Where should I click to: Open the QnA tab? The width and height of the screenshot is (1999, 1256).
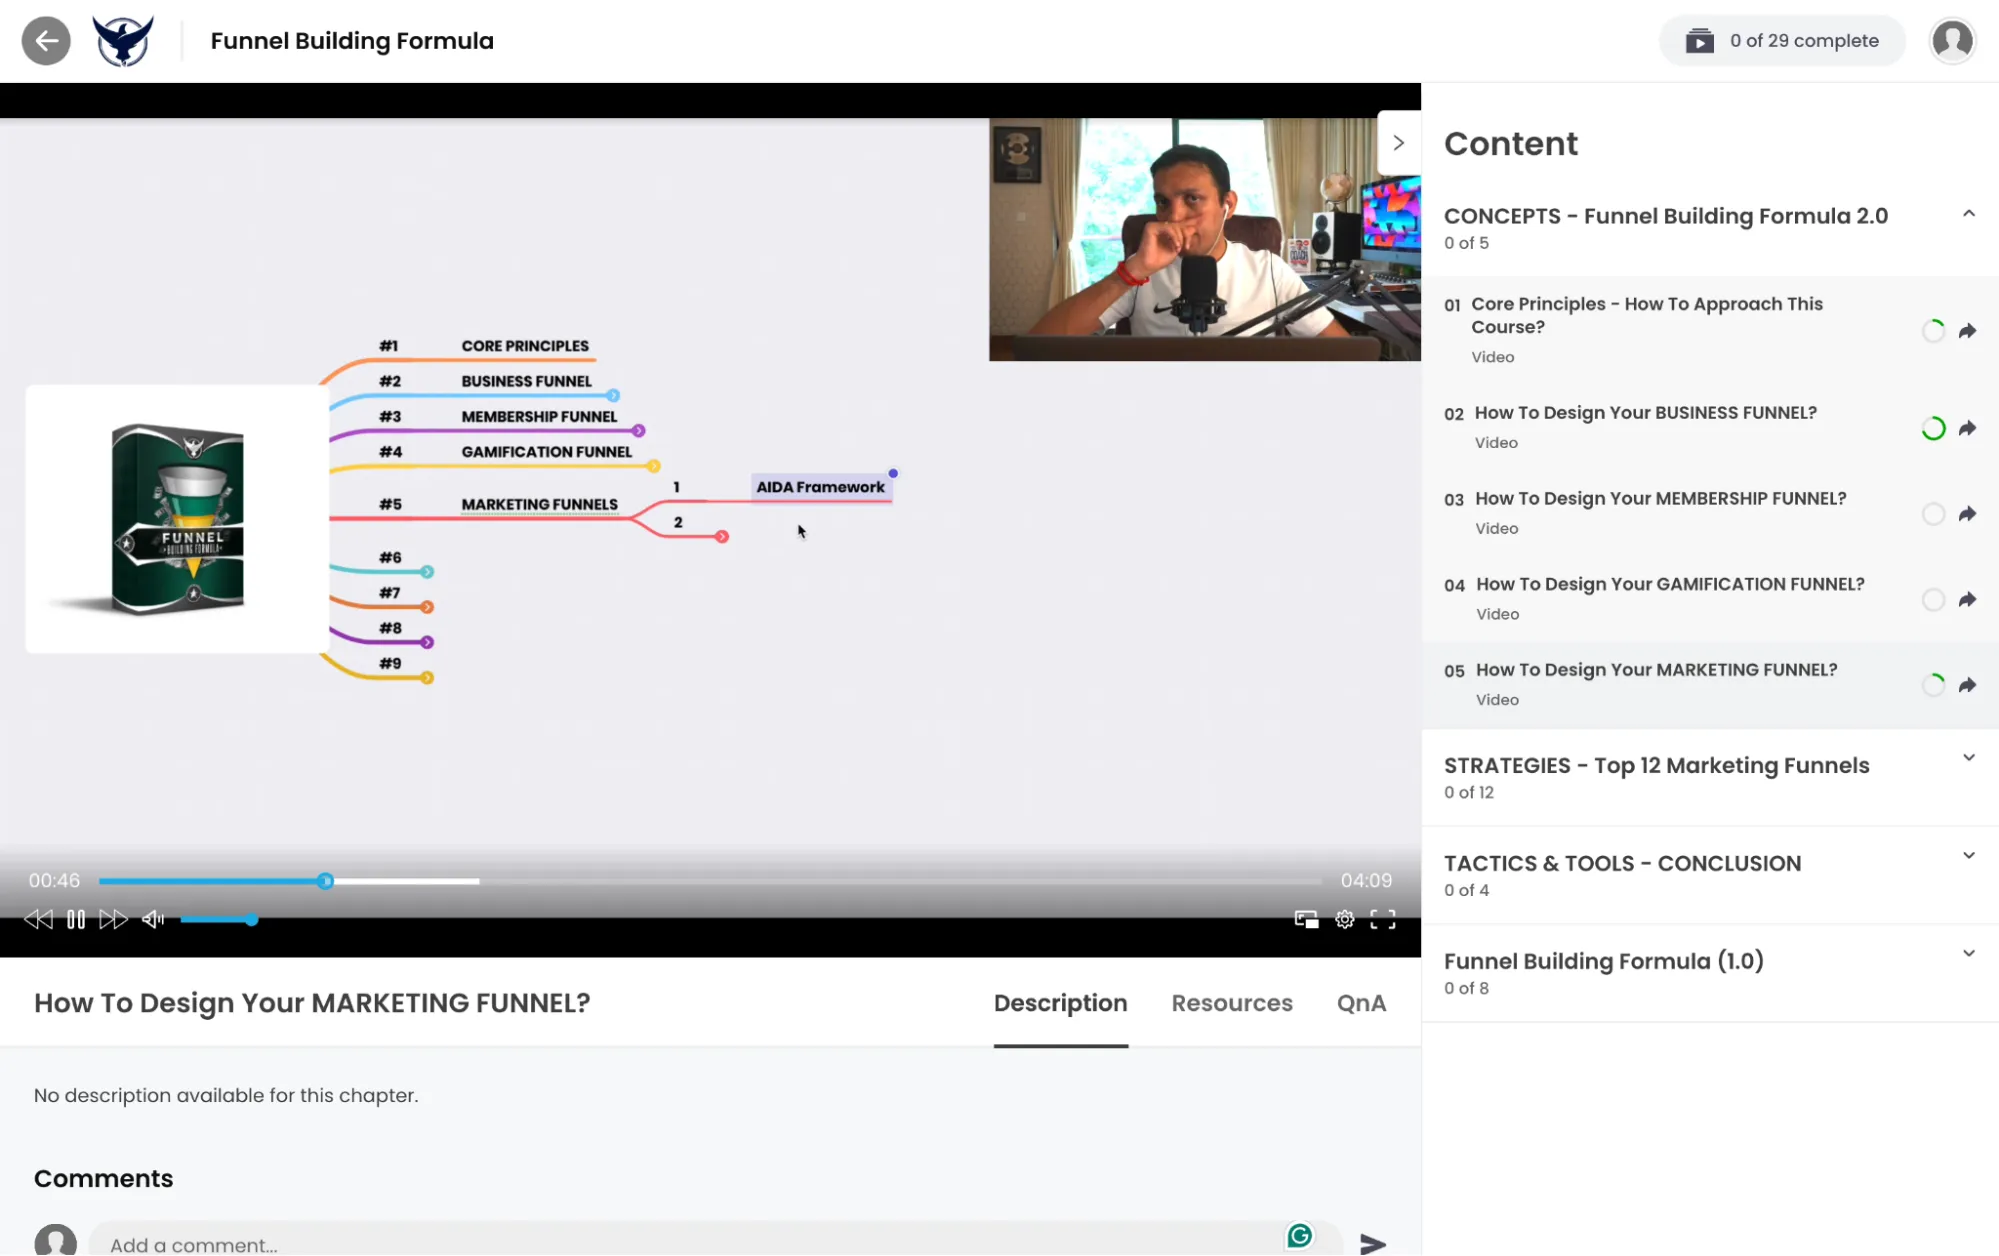(x=1360, y=1003)
